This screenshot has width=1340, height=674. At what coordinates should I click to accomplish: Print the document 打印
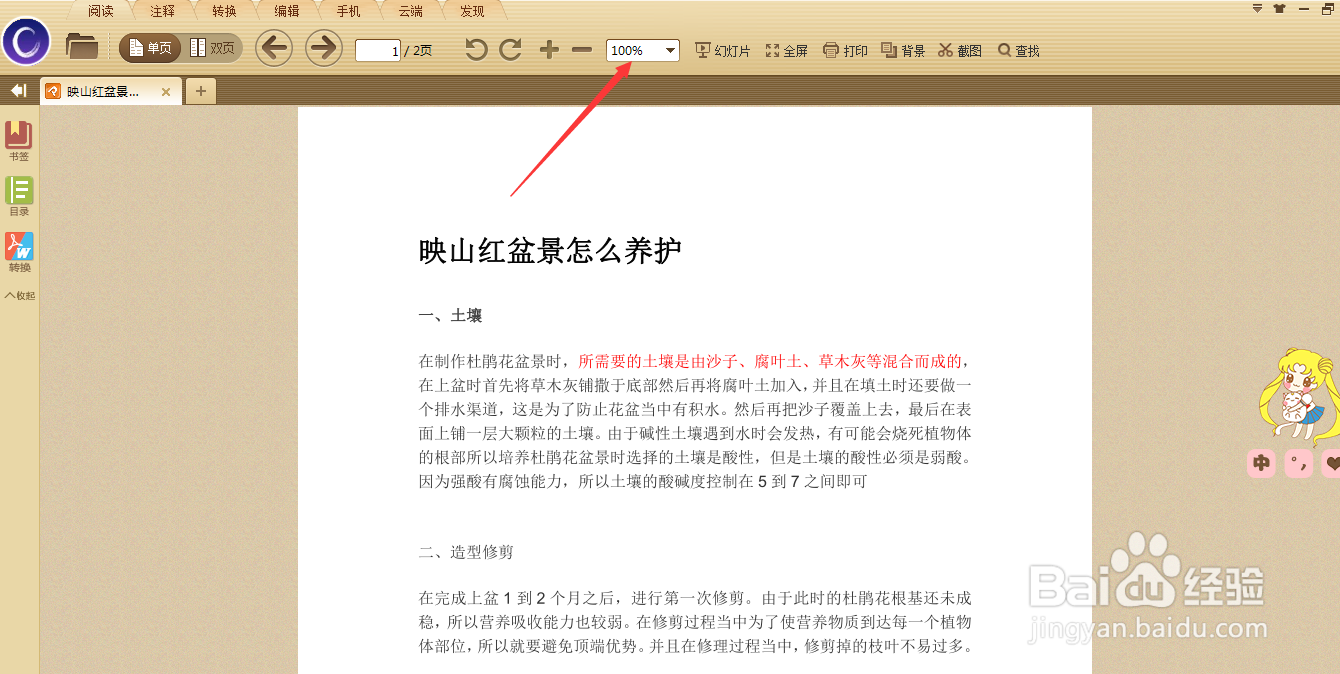pos(845,50)
